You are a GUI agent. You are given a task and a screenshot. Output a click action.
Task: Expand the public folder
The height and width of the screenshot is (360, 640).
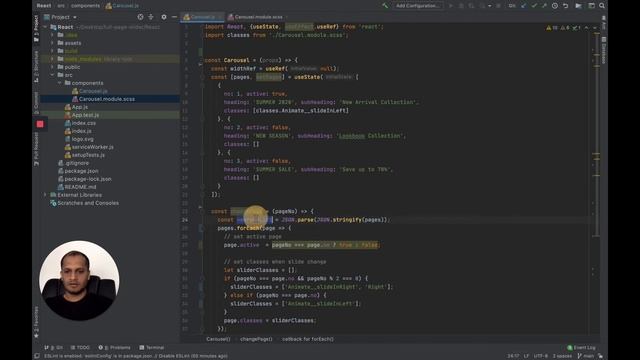pyautogui.click(x=52, y=67)
